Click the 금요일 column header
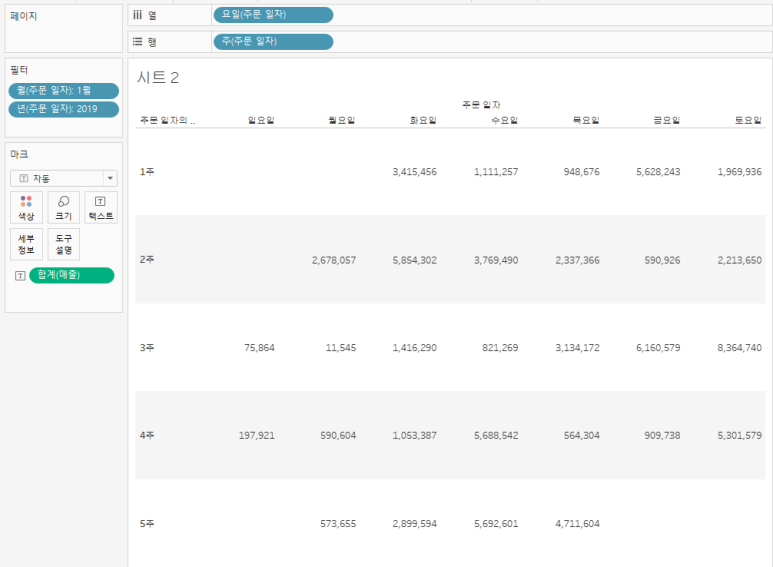773x567 pixels. [667, 120]
